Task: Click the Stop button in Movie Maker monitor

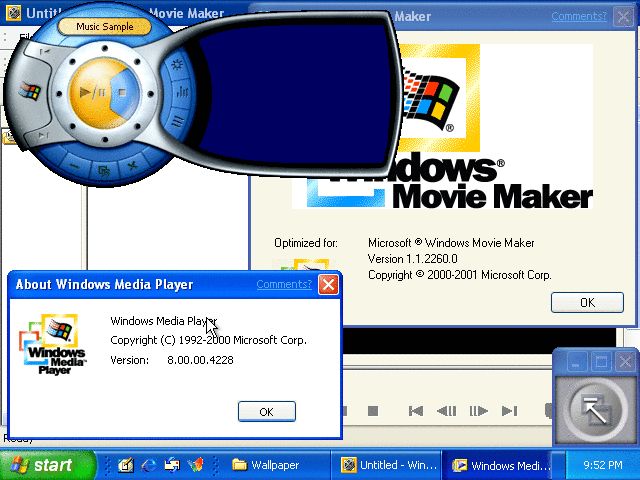Action: 373,411
